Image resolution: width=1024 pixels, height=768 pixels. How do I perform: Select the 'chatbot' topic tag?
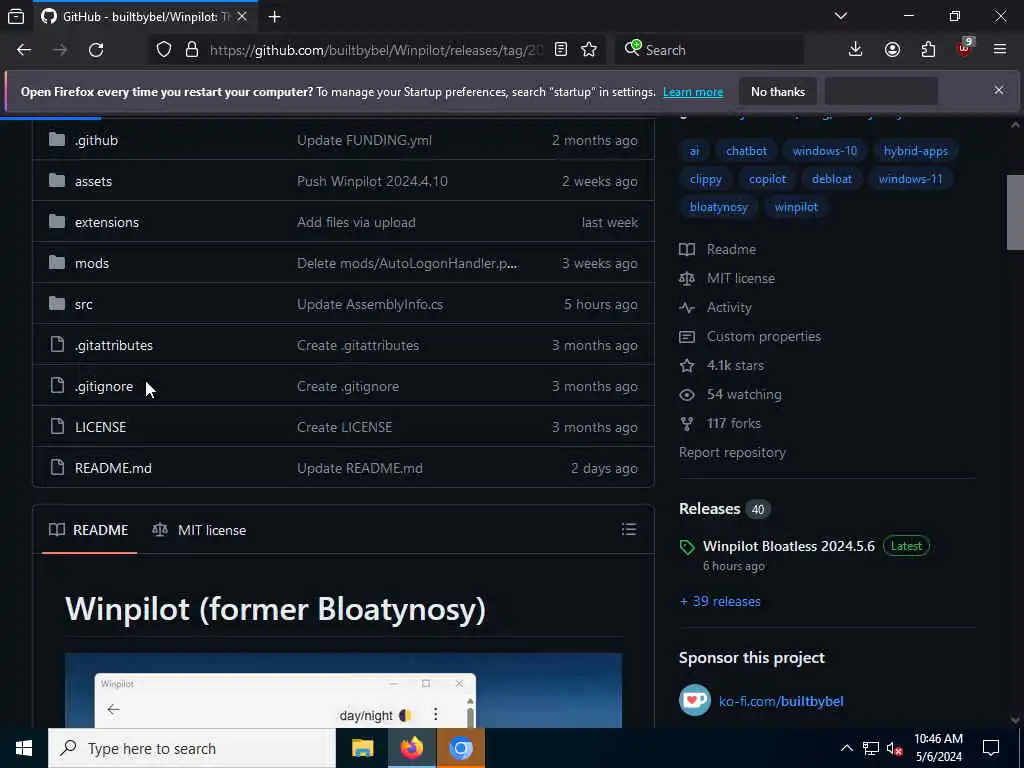click(x=746, y=151)
